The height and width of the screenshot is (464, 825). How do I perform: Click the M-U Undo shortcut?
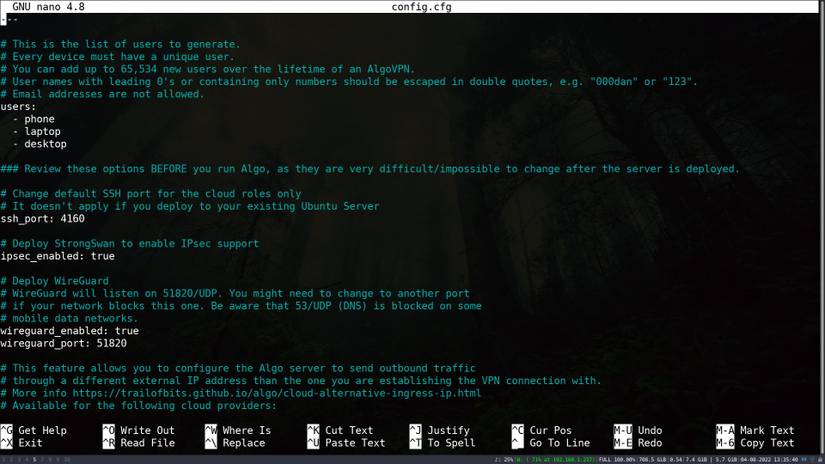point(638,430)
